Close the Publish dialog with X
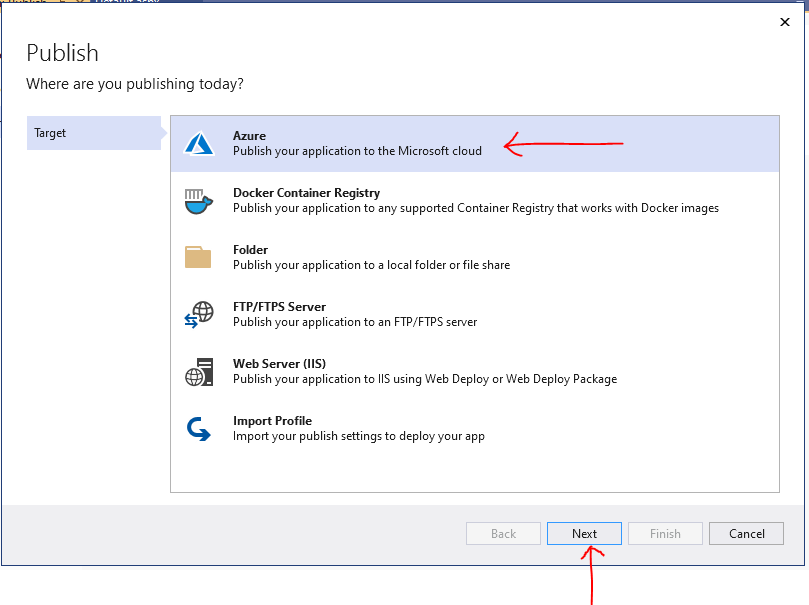The width and height of the screenshot is (809, 605). (x=785, y=22)
